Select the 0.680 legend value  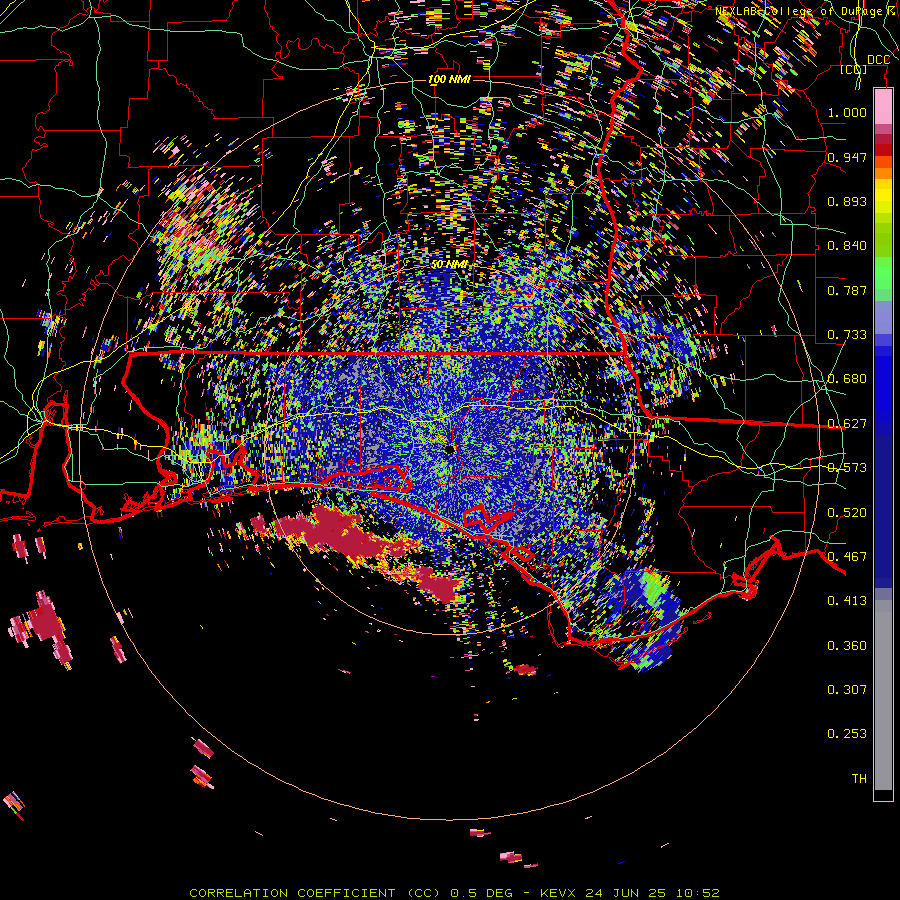(x=847, y=379)
